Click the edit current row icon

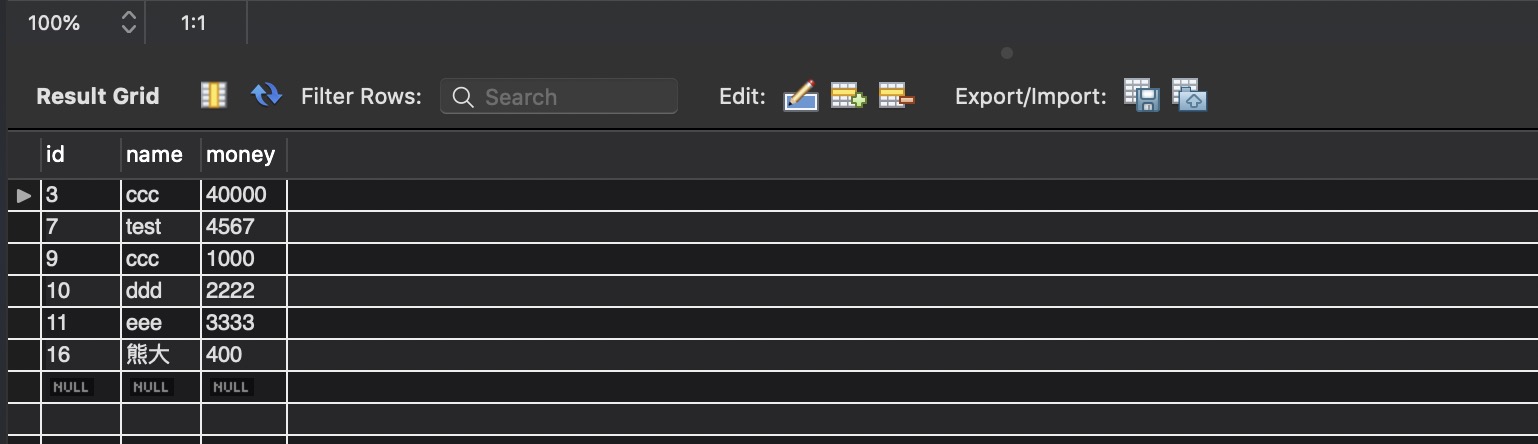click(x=801, y=96)
